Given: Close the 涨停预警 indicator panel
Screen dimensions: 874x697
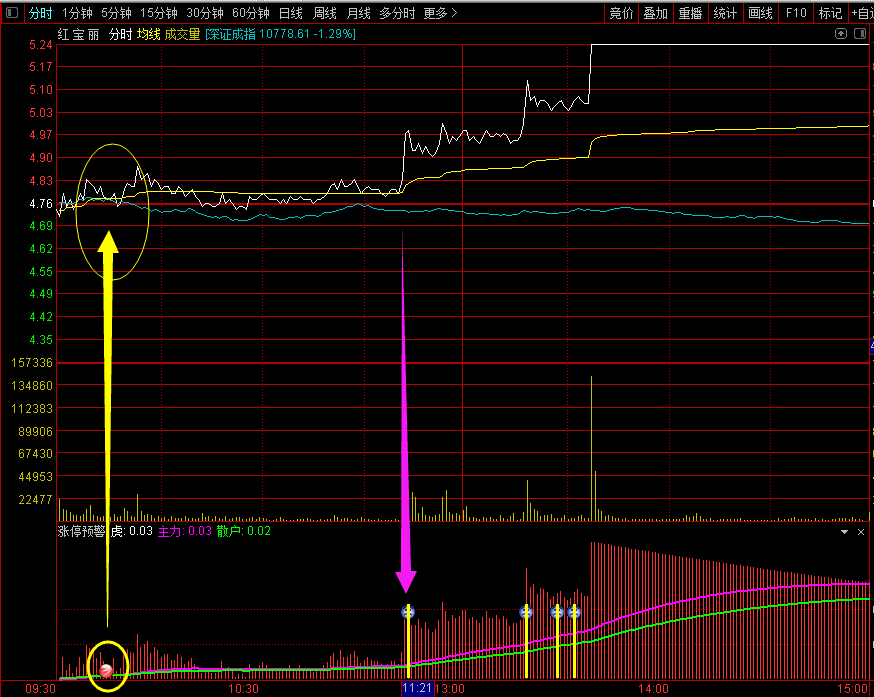Looking at the screenshot, I should click(x=860, y=532).
